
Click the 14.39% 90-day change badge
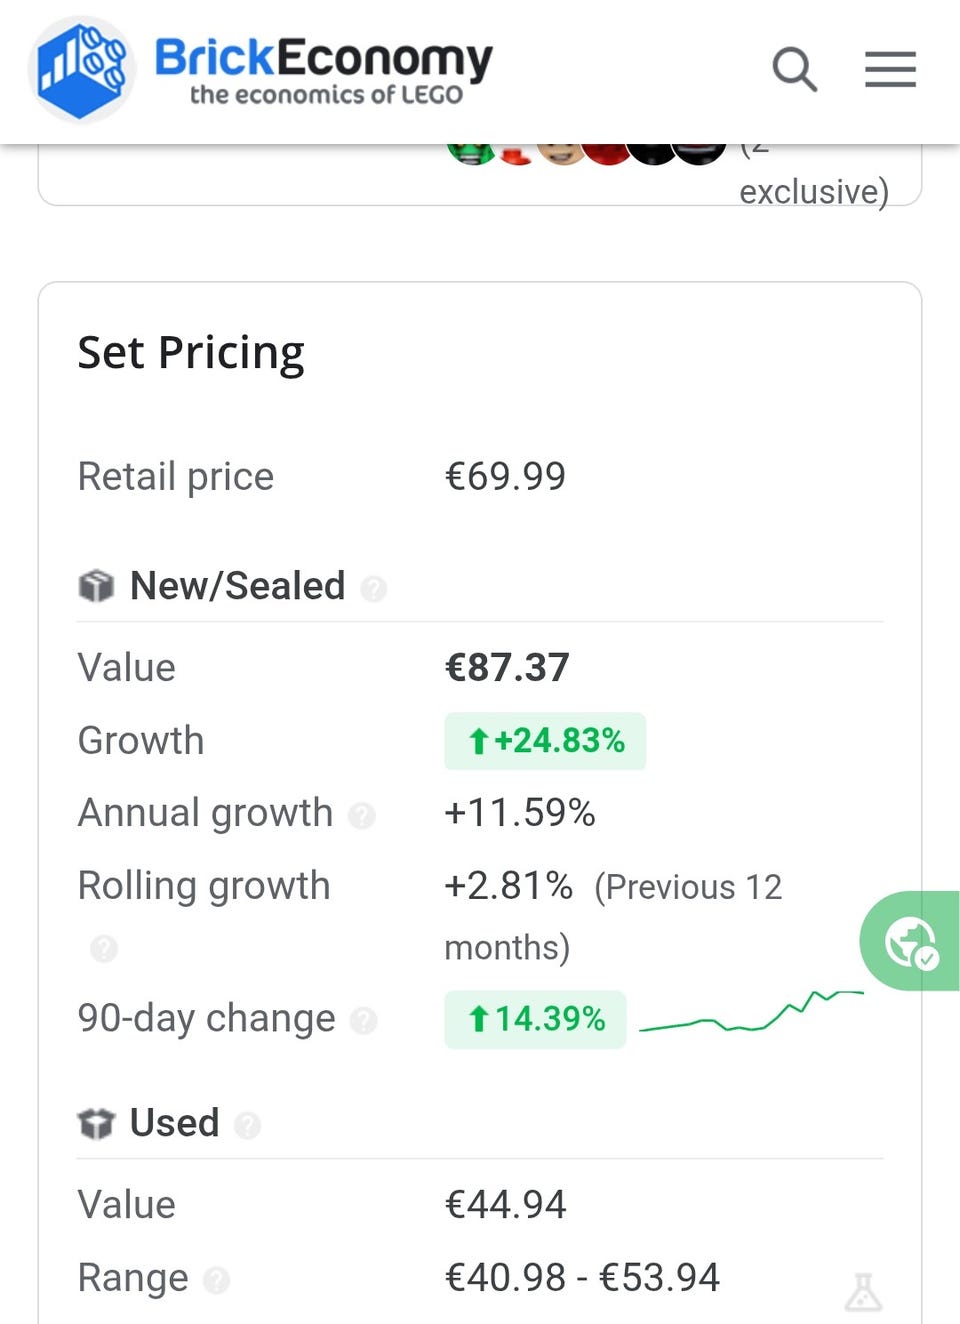pyautogui.click(x=535, y=1019)
